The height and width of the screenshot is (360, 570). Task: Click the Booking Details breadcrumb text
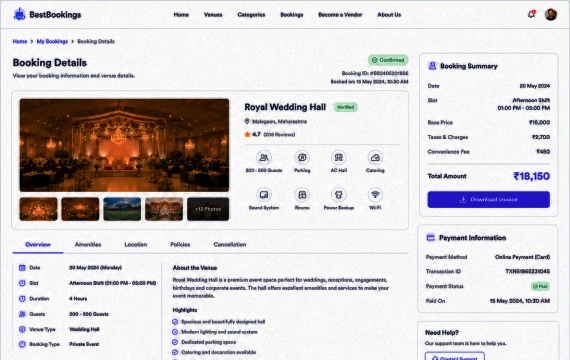(x=96, y=41)
